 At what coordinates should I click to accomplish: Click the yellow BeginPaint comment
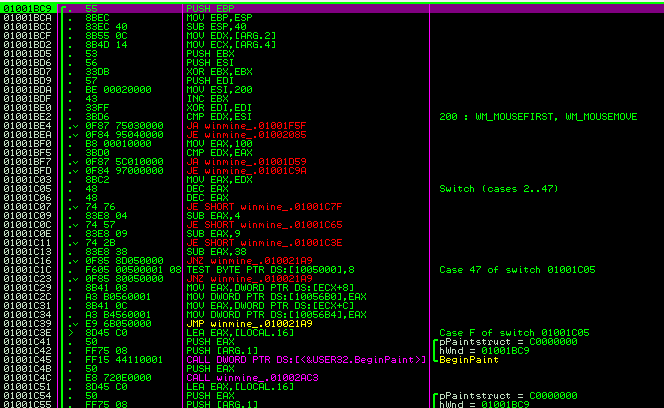469,360
